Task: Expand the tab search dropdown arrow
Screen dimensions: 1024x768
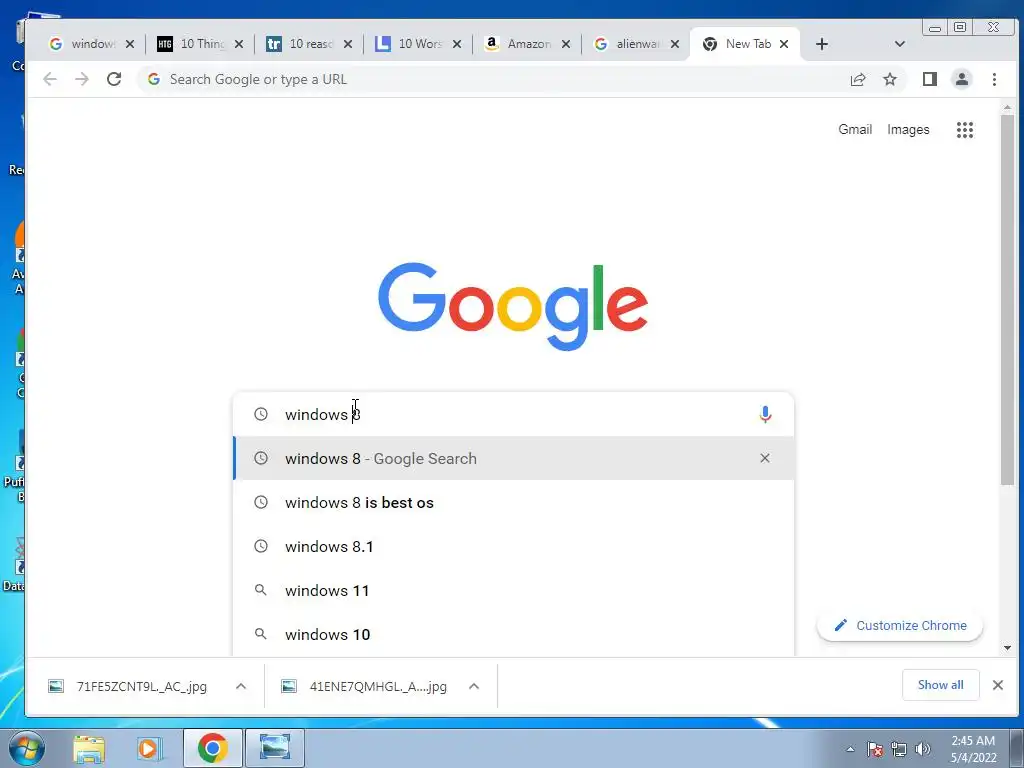Action: point(899,44)
